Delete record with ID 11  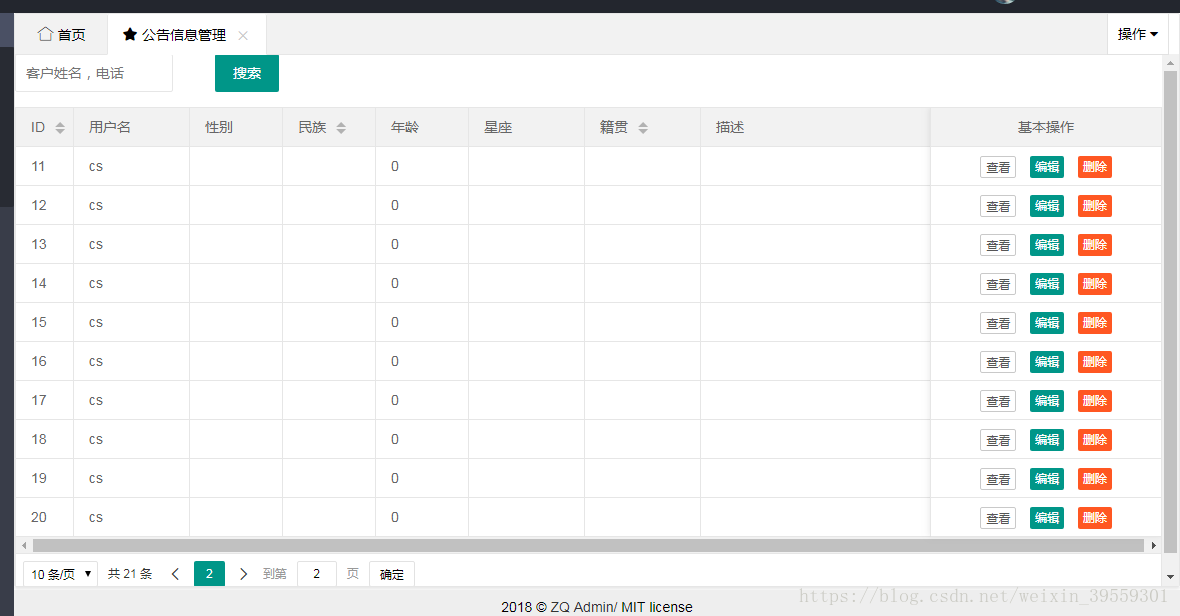(x=1095, y=167)
